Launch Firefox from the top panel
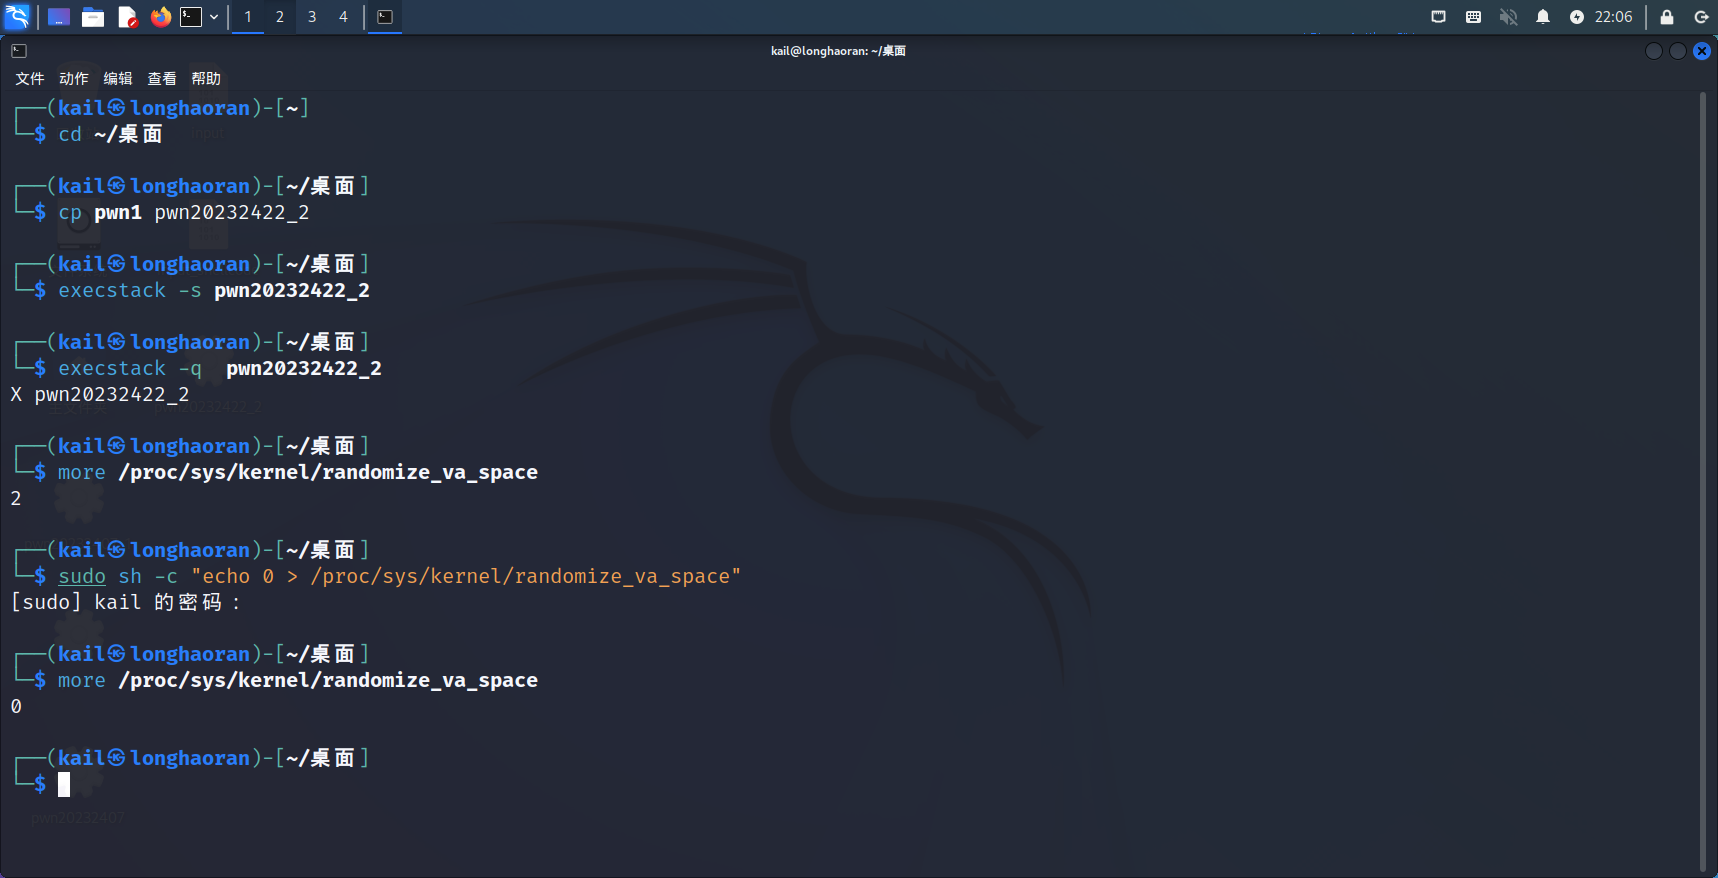The width and height of the screenshot is (1718, 878). tap(160, 17)
